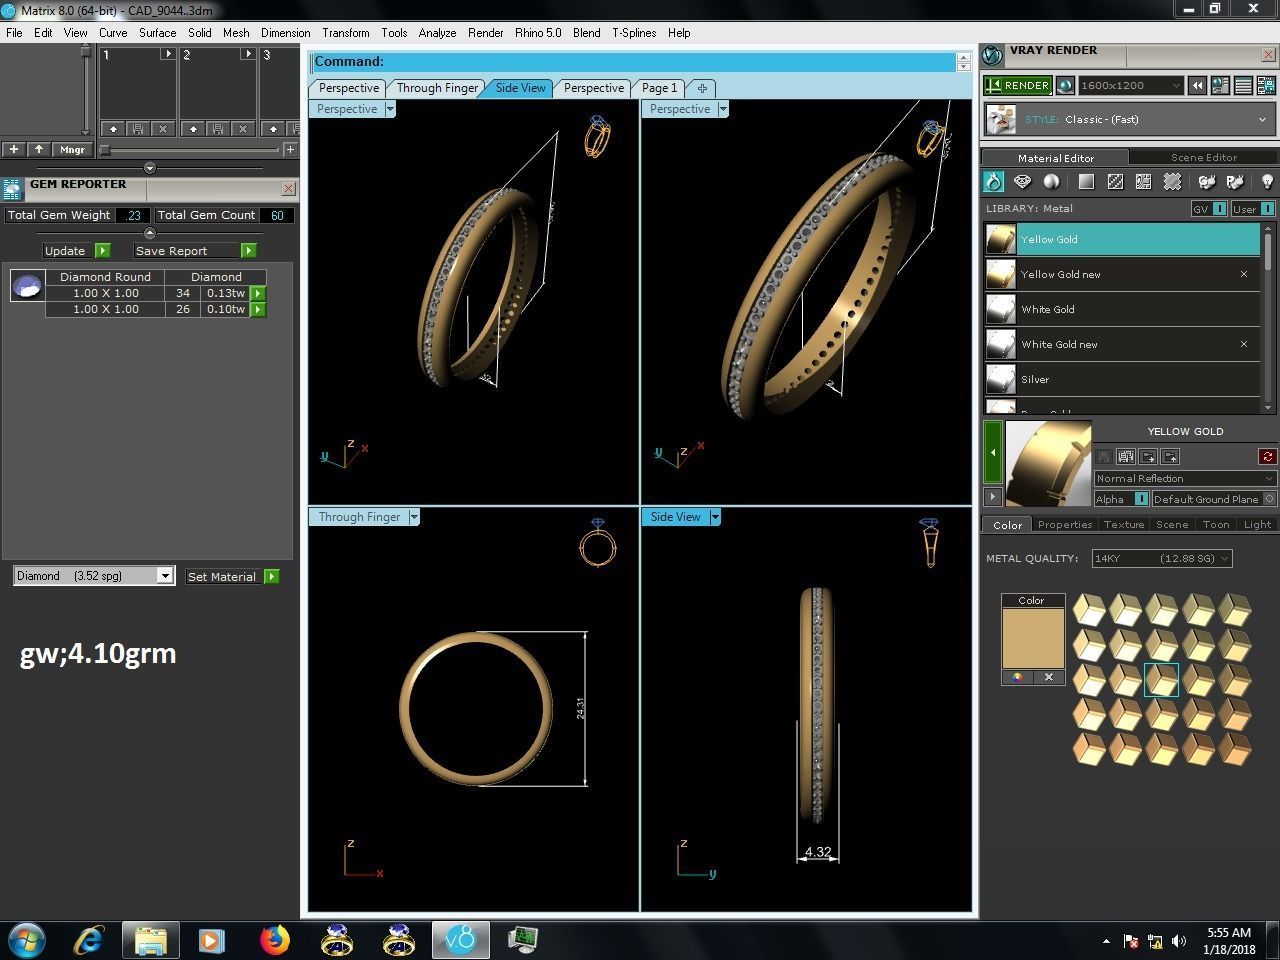This screenshot has height=960, width=1280.
Task: Click the Diamond Round gem thumbnail icon
Action: pos(27,286)
